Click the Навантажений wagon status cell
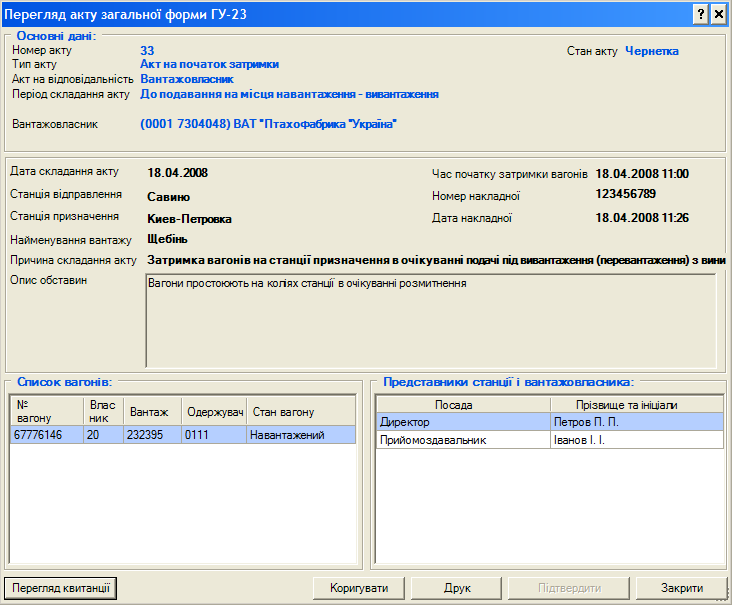 click(301, 435)
